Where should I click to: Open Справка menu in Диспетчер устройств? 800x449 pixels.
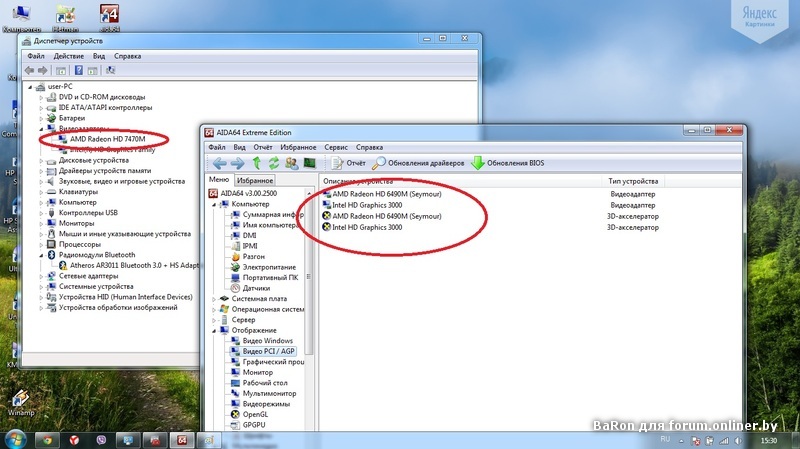128,56
